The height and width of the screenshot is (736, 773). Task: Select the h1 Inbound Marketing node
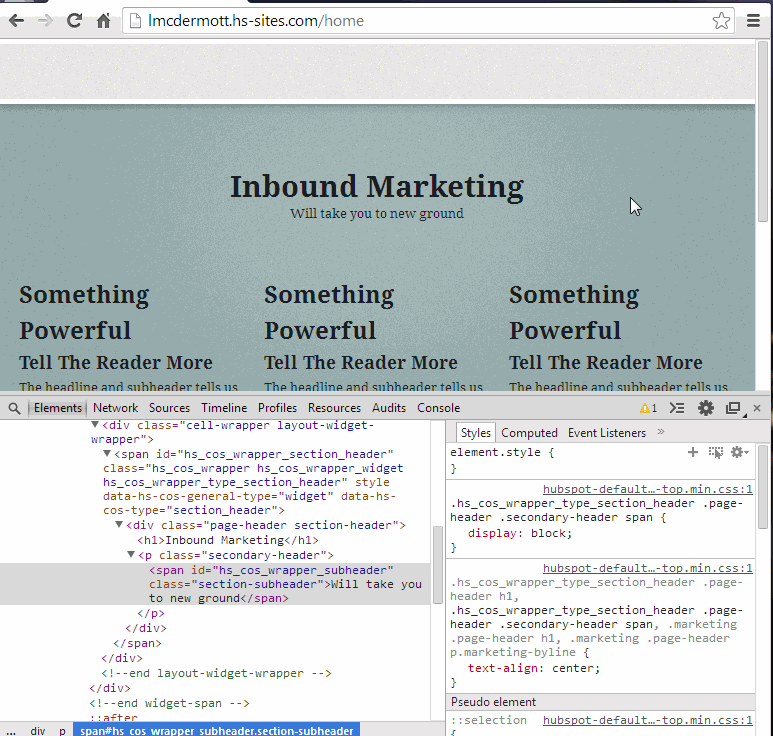pyautogui.click(x=228, y=540)
